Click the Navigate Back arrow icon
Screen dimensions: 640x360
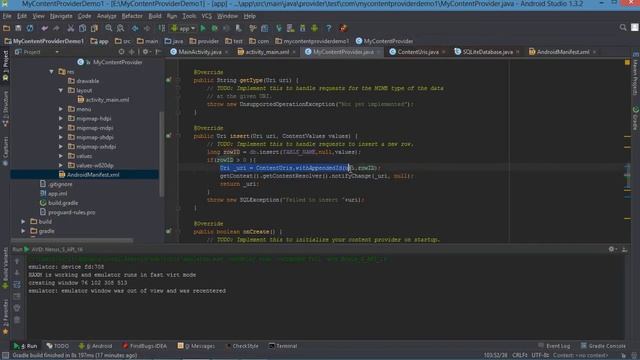tap(135, 28)
